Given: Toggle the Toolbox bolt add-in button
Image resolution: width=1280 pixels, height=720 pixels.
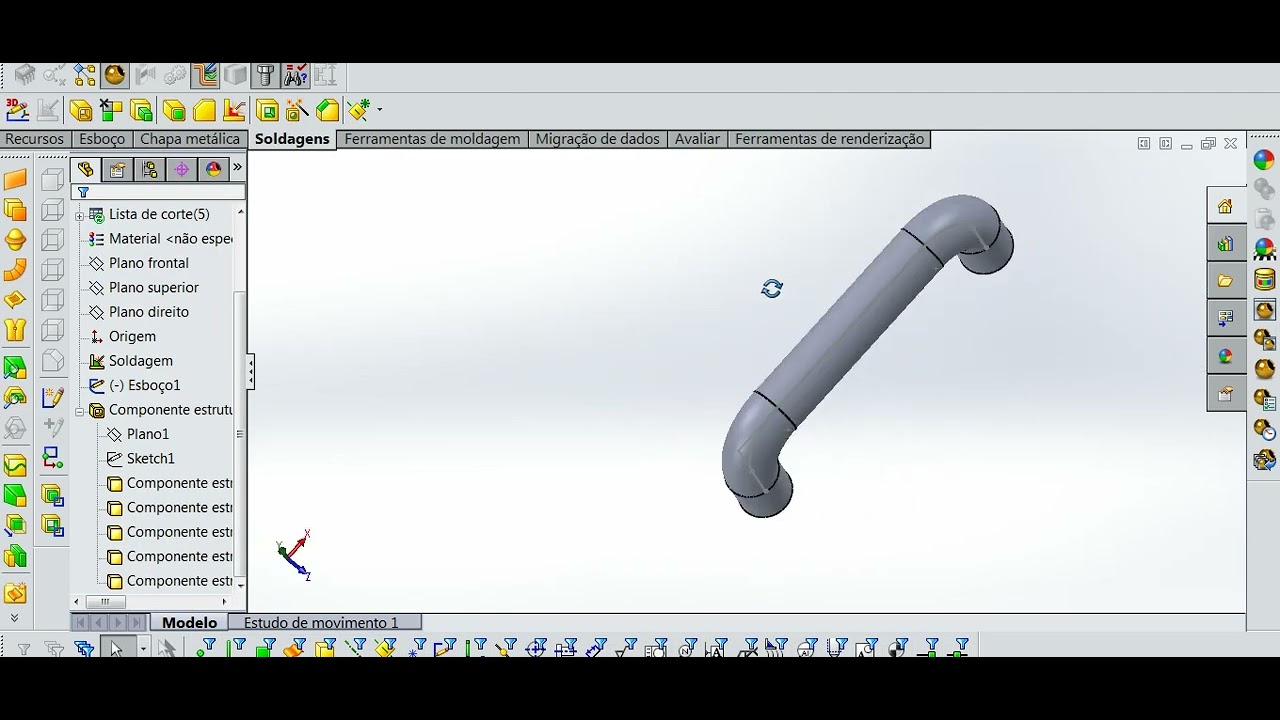Looking at the screenshot, I should [x=265, y=75].
